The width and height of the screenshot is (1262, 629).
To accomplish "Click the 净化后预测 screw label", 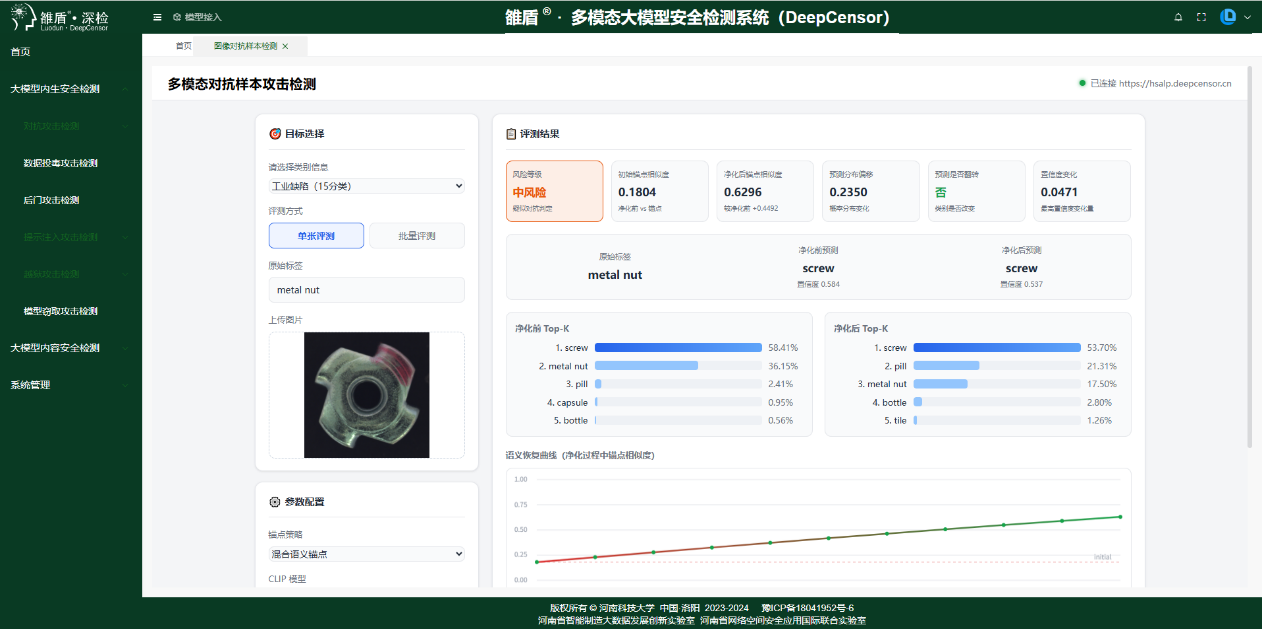I will pyautogui.click(x=1022, y=268).
